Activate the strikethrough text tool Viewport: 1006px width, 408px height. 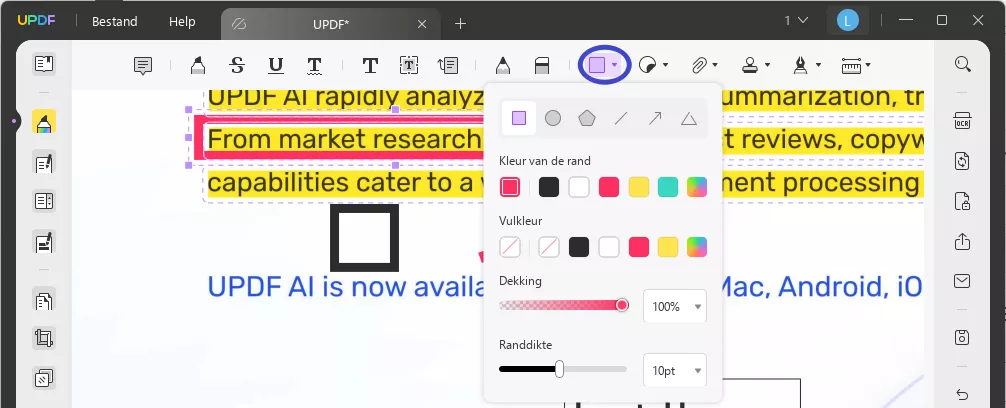pos(237,65)
